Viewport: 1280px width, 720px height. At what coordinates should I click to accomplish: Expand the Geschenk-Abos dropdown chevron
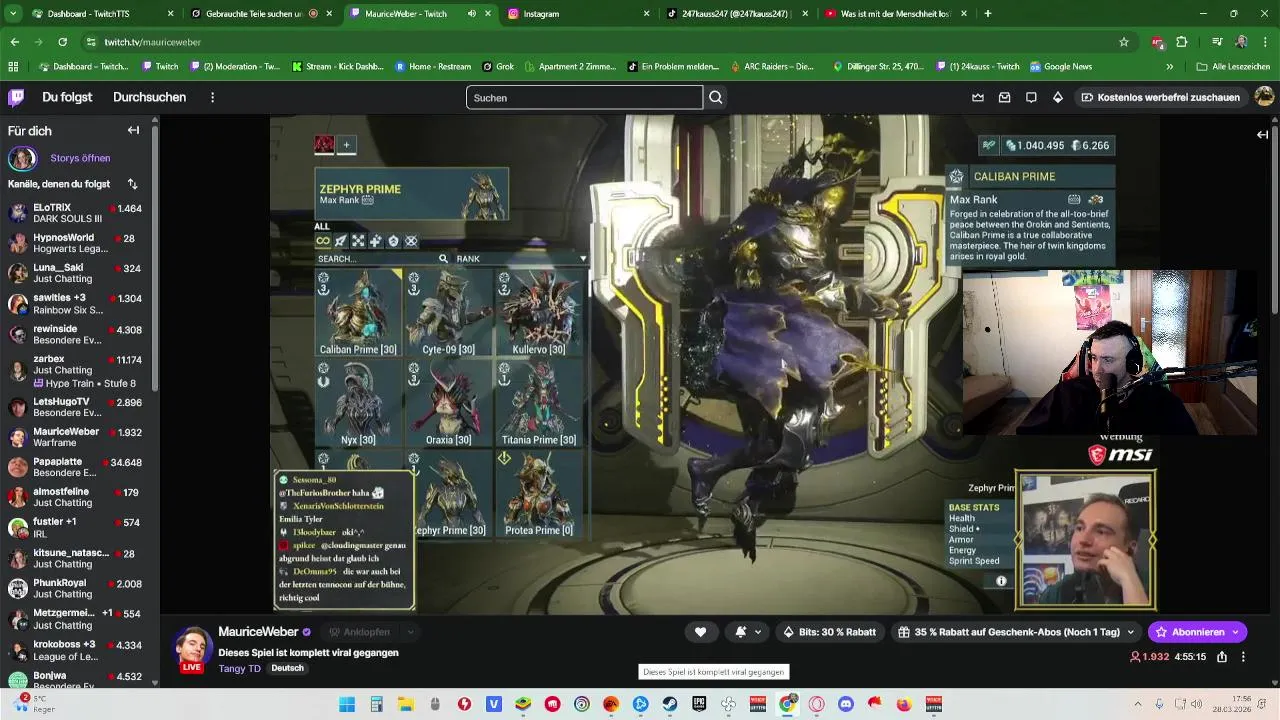[x=1131, y=632]
